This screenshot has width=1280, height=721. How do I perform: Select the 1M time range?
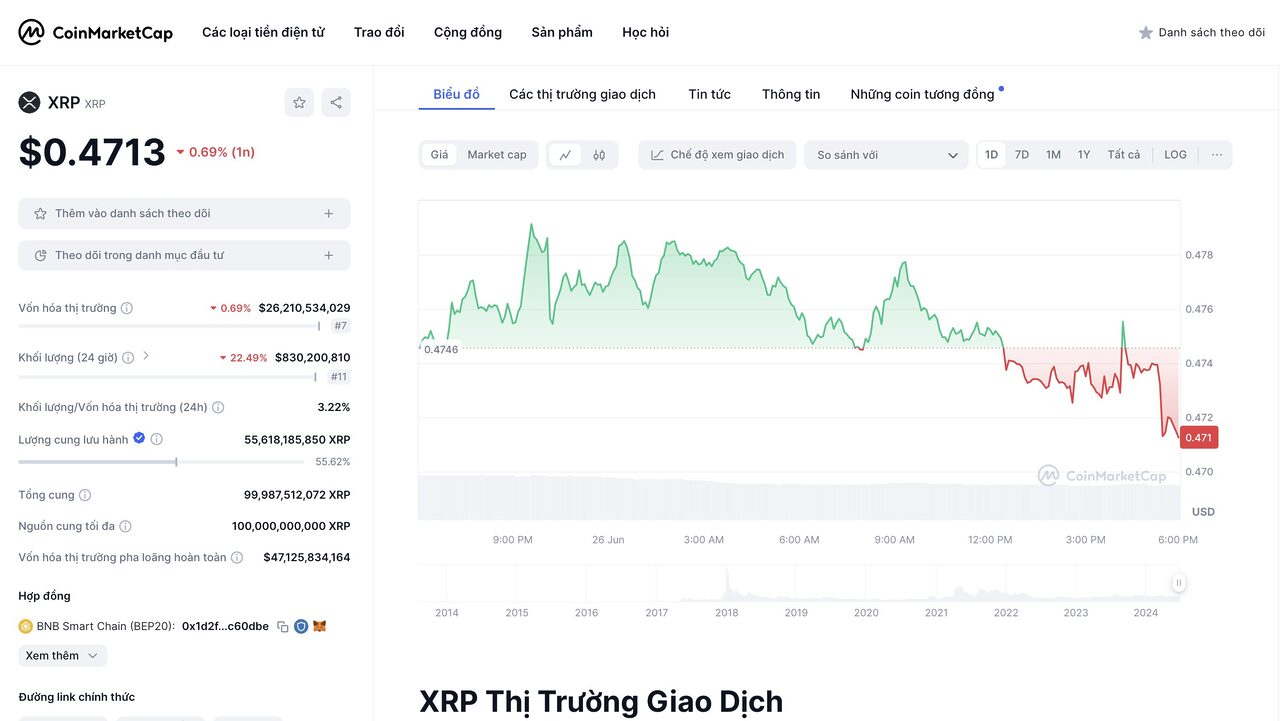coord(1053,155)
